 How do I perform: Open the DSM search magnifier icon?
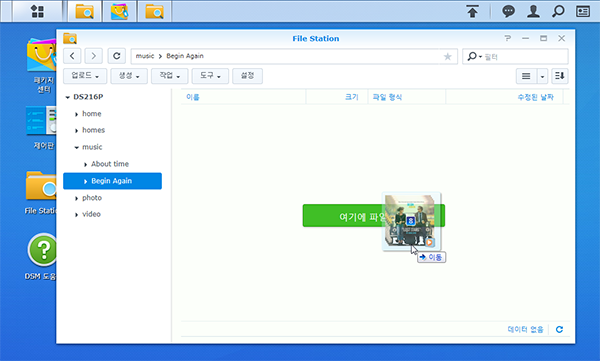pos(558,11)
